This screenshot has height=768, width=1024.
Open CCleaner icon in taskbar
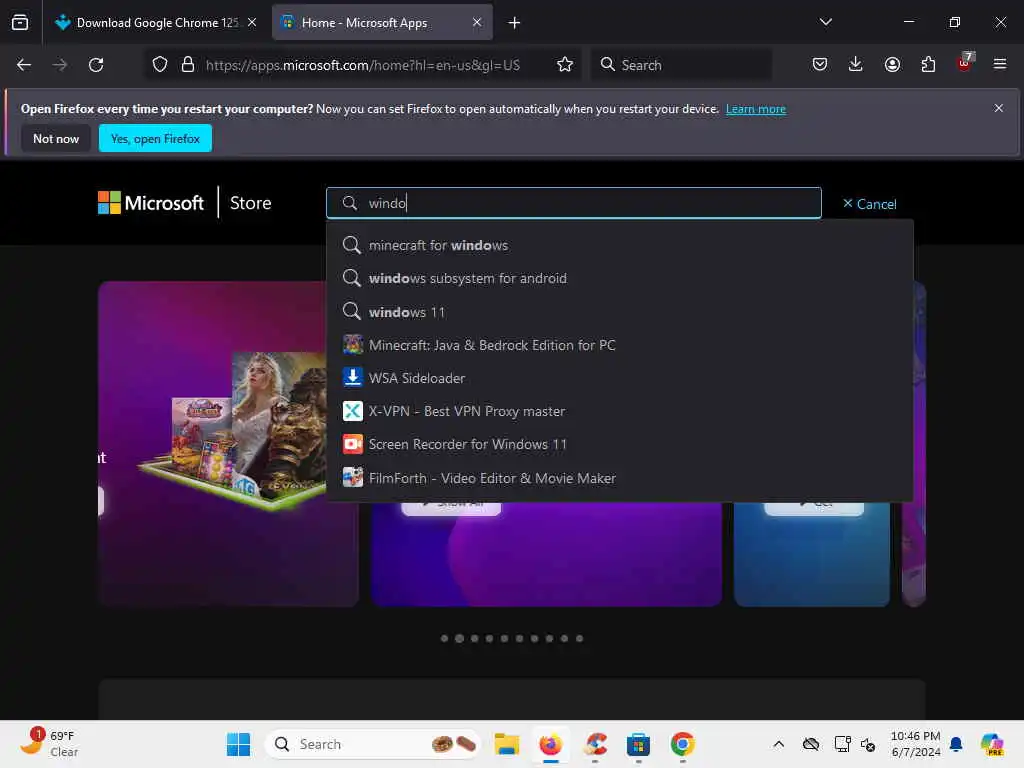tap(595, 744)
